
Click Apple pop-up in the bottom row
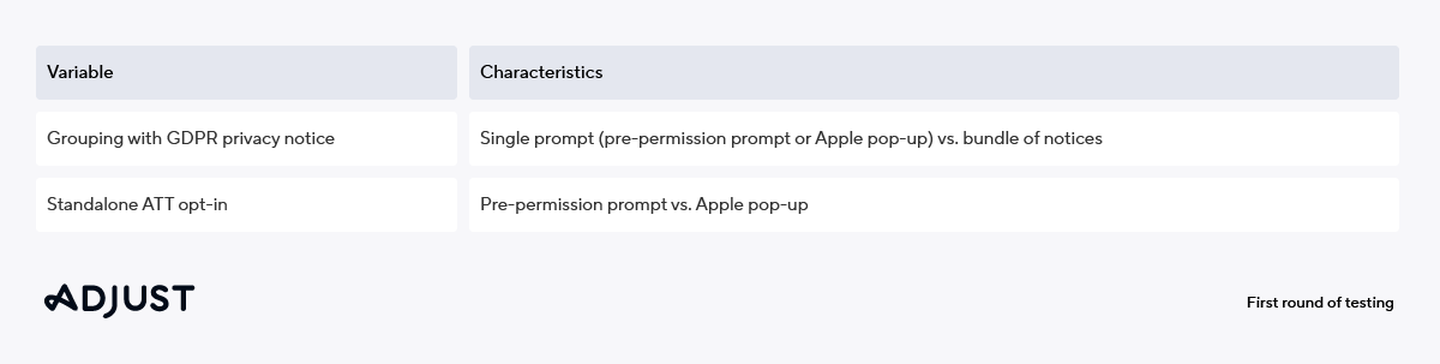click(752, 204)
